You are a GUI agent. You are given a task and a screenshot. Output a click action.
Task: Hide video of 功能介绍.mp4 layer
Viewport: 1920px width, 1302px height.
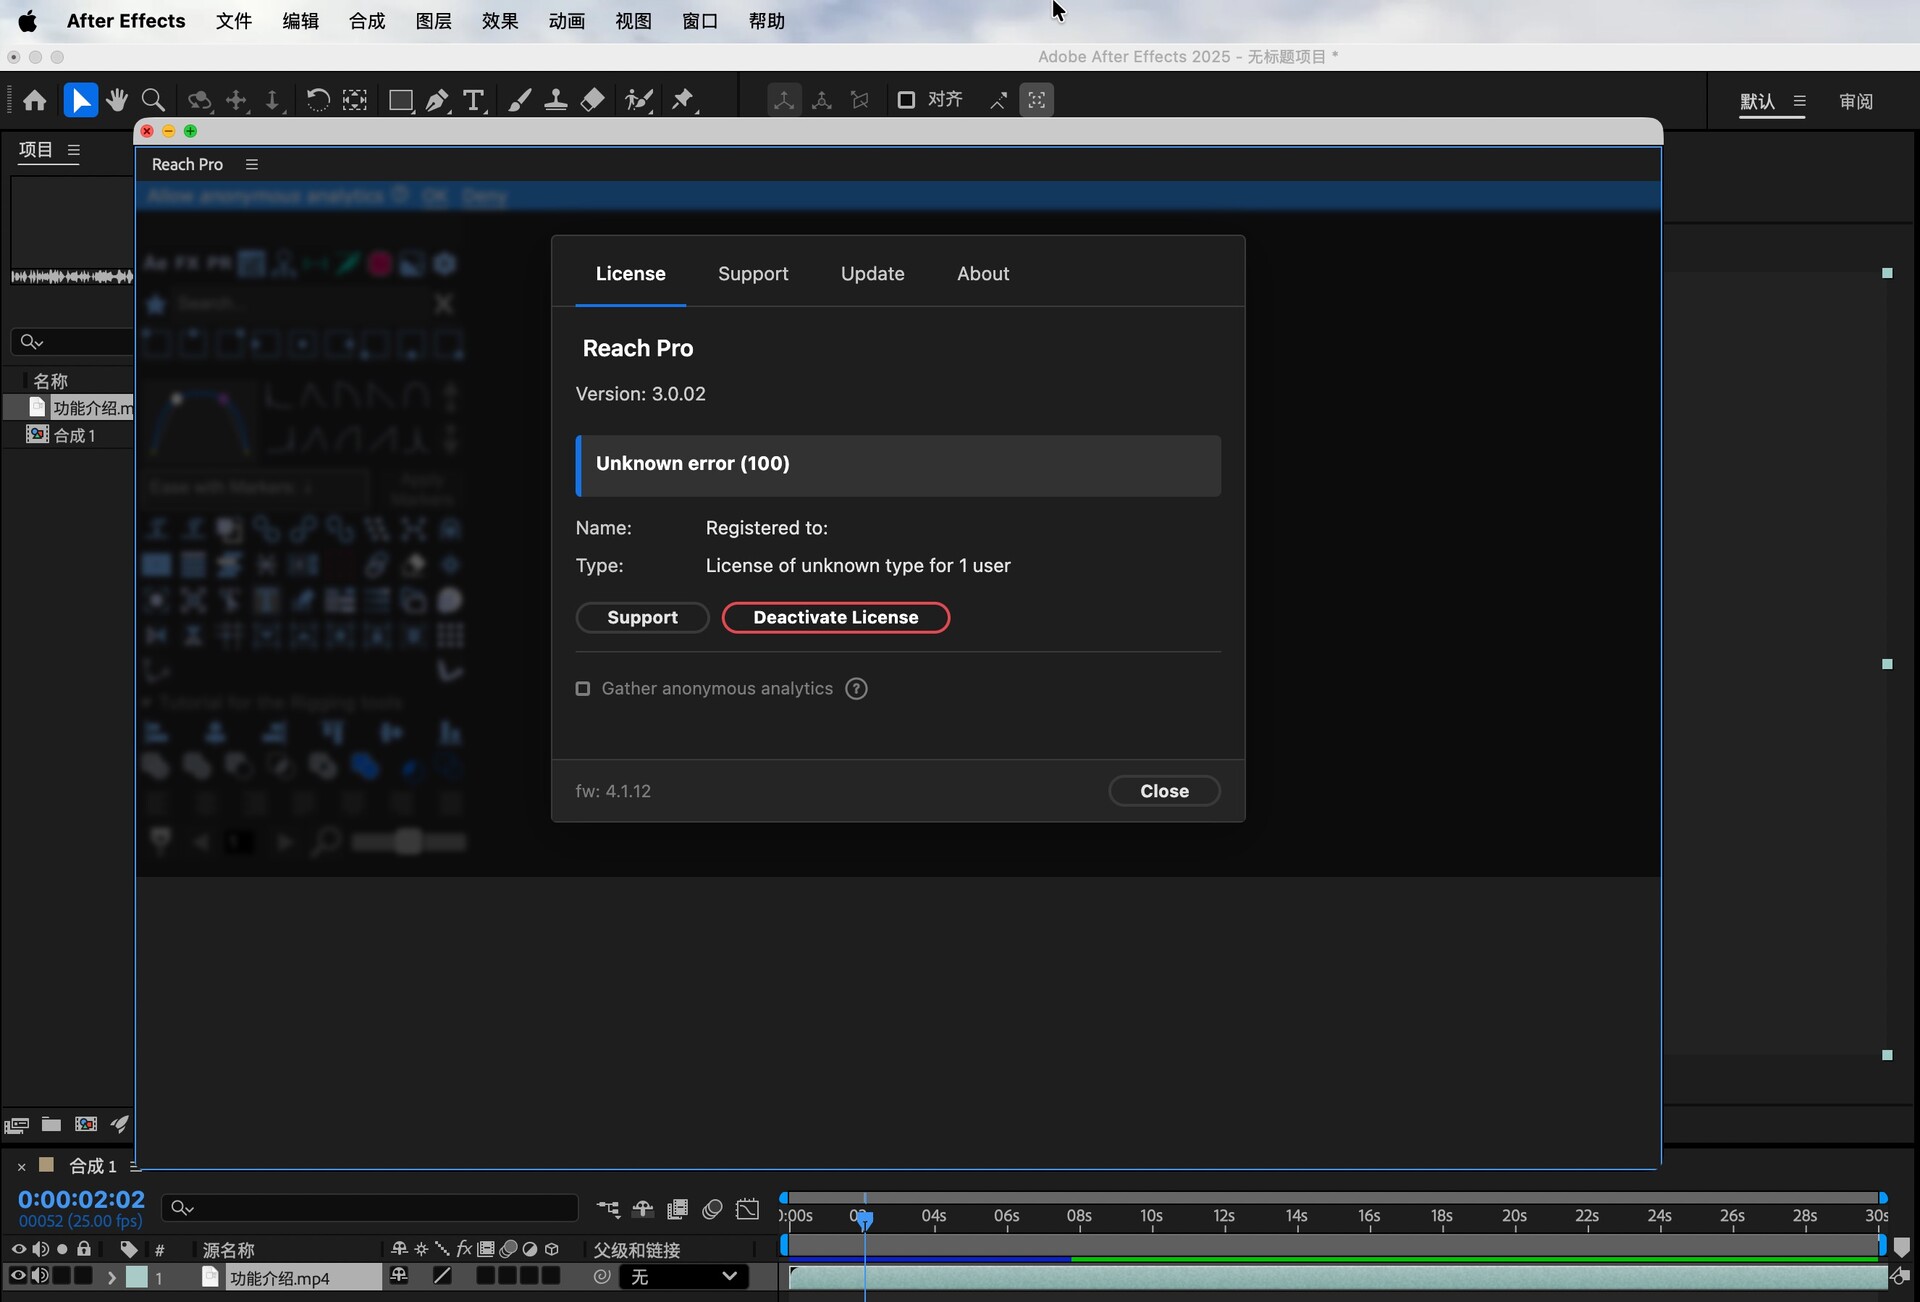point(18,1276)
